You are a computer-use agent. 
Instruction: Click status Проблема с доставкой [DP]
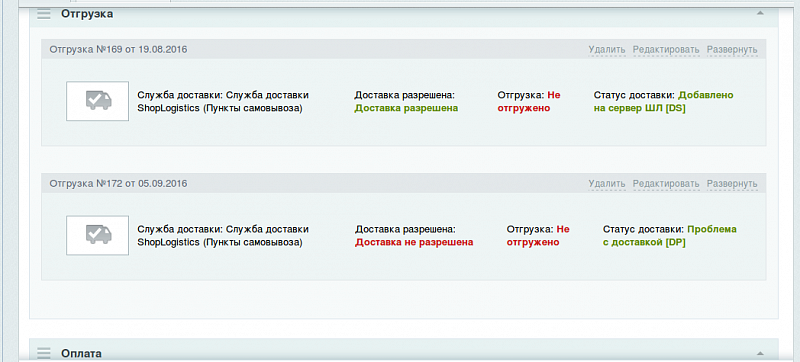[670, 236]
